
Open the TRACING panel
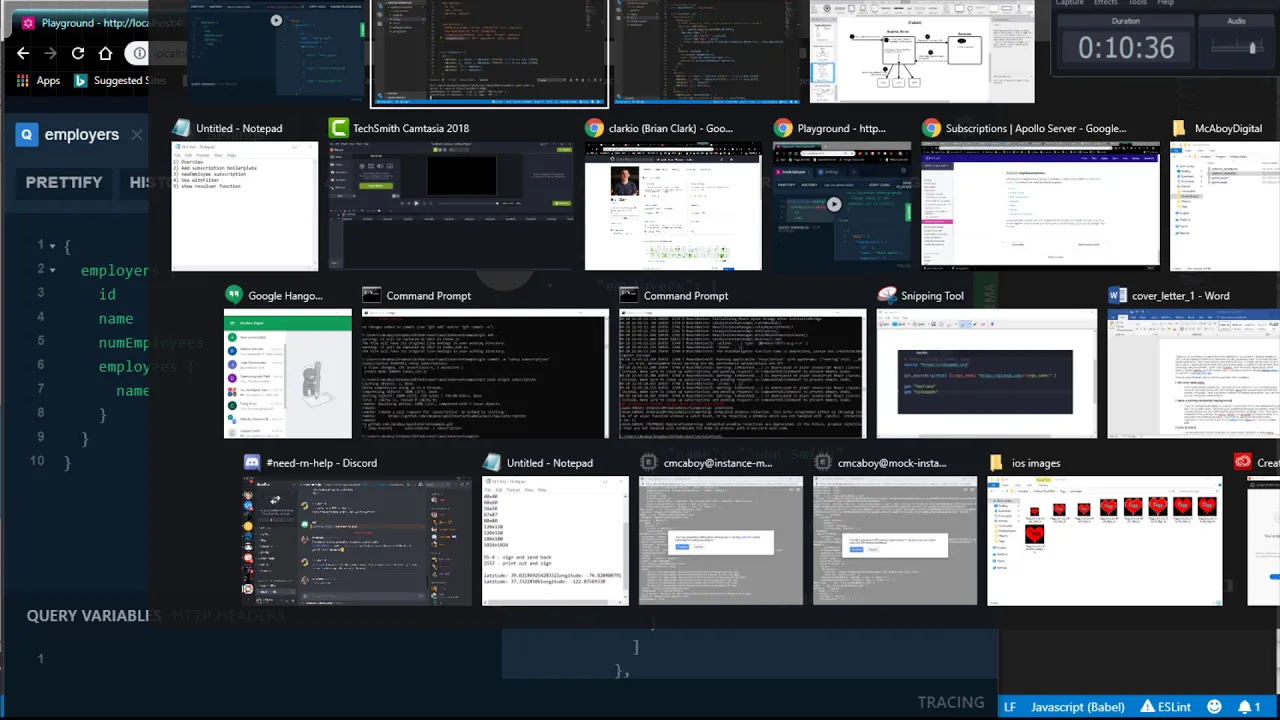951,702
